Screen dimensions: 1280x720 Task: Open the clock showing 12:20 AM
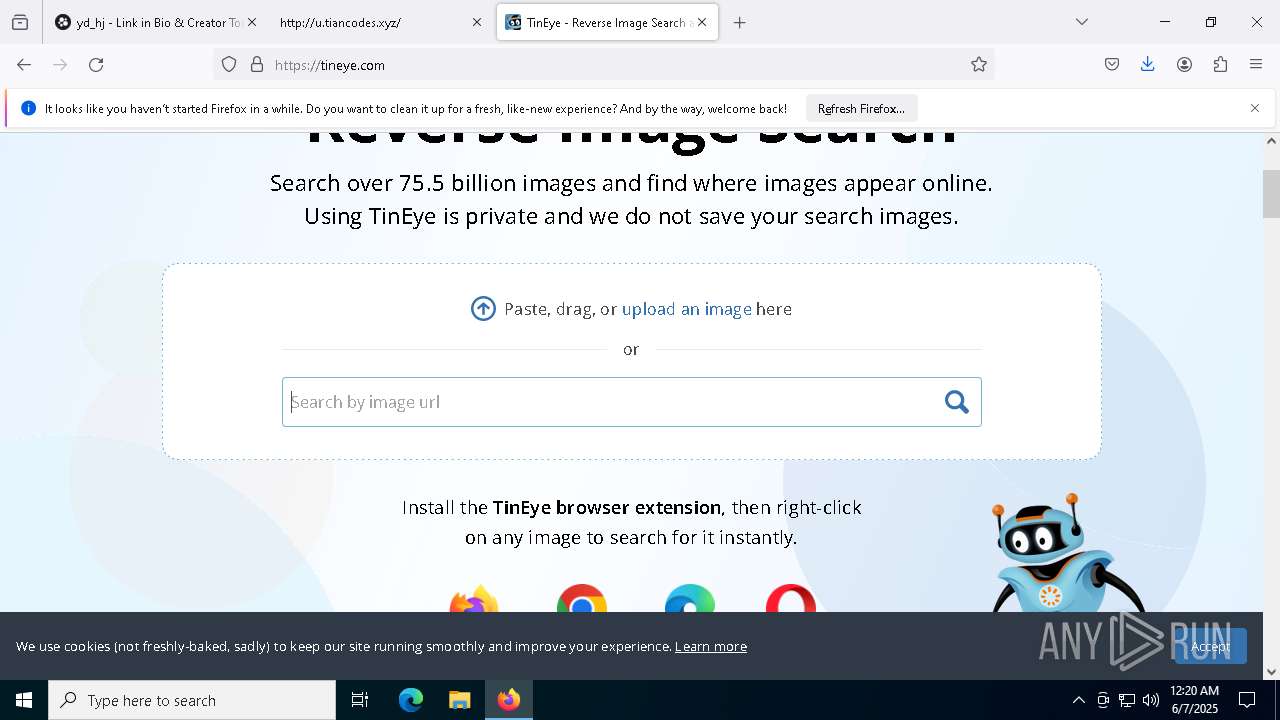pyautogui.click(x=1194, y=700)
